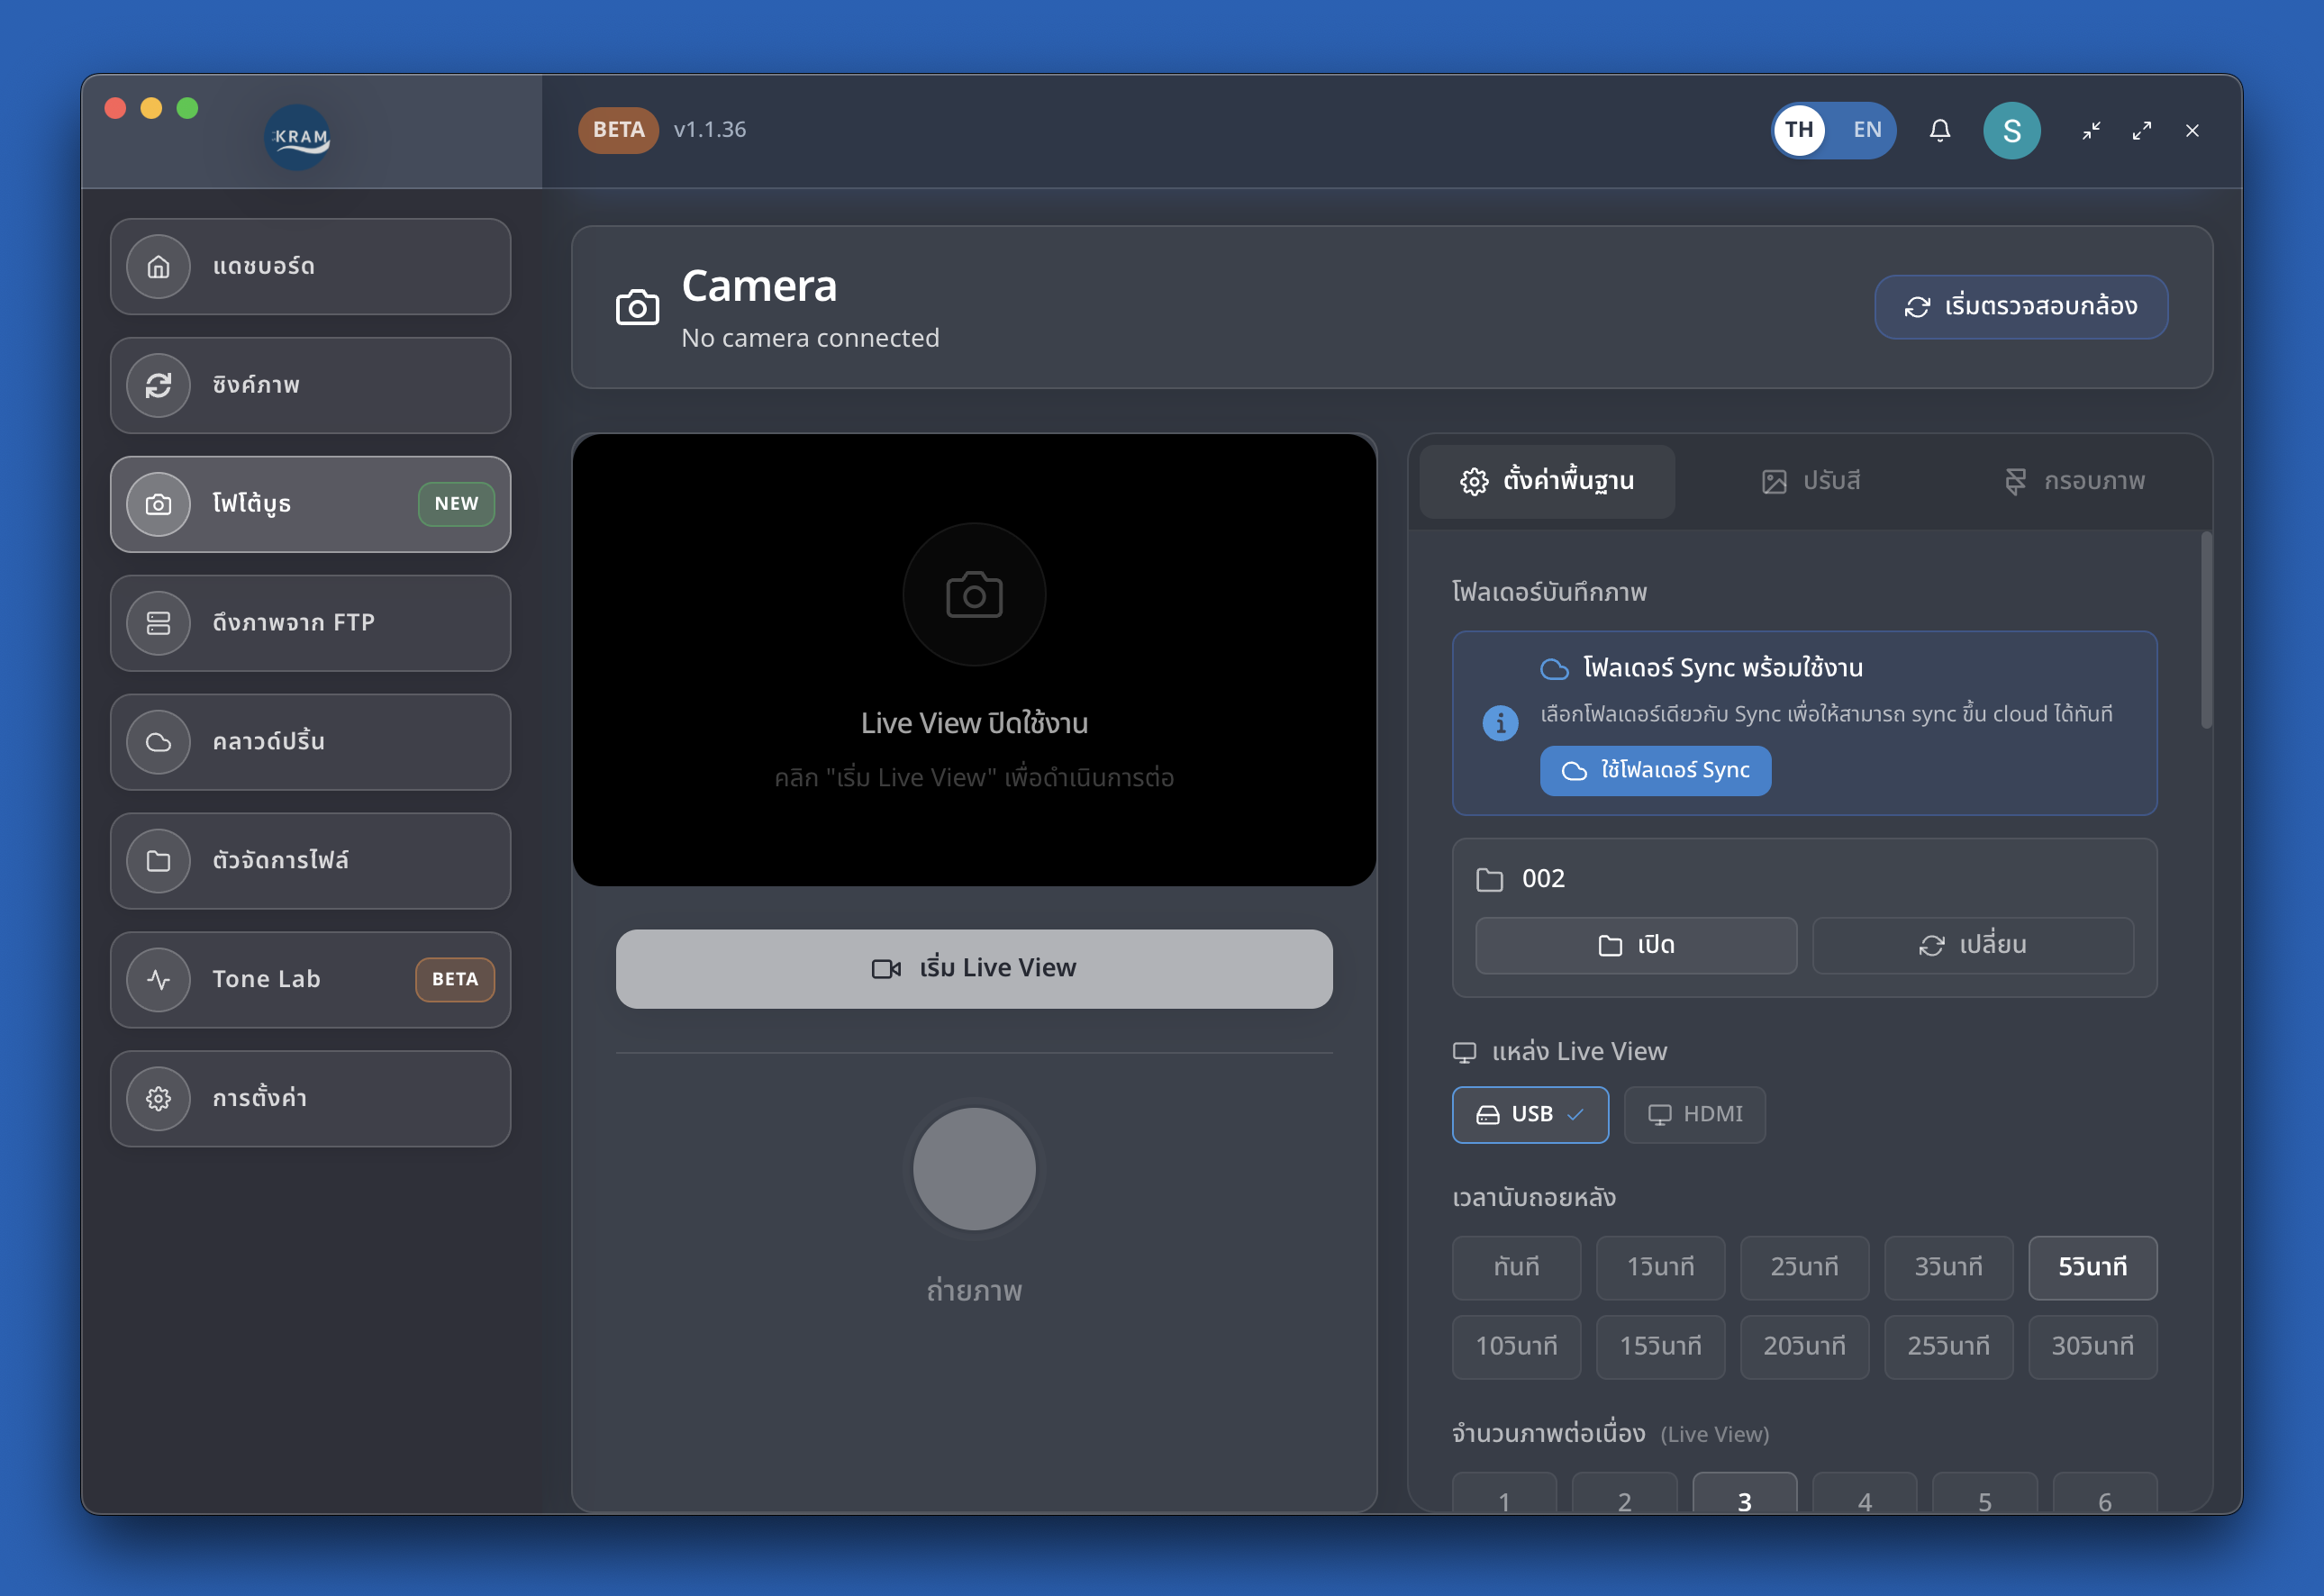
Task: Click the KRAM logo
Action: pos(298,137)
